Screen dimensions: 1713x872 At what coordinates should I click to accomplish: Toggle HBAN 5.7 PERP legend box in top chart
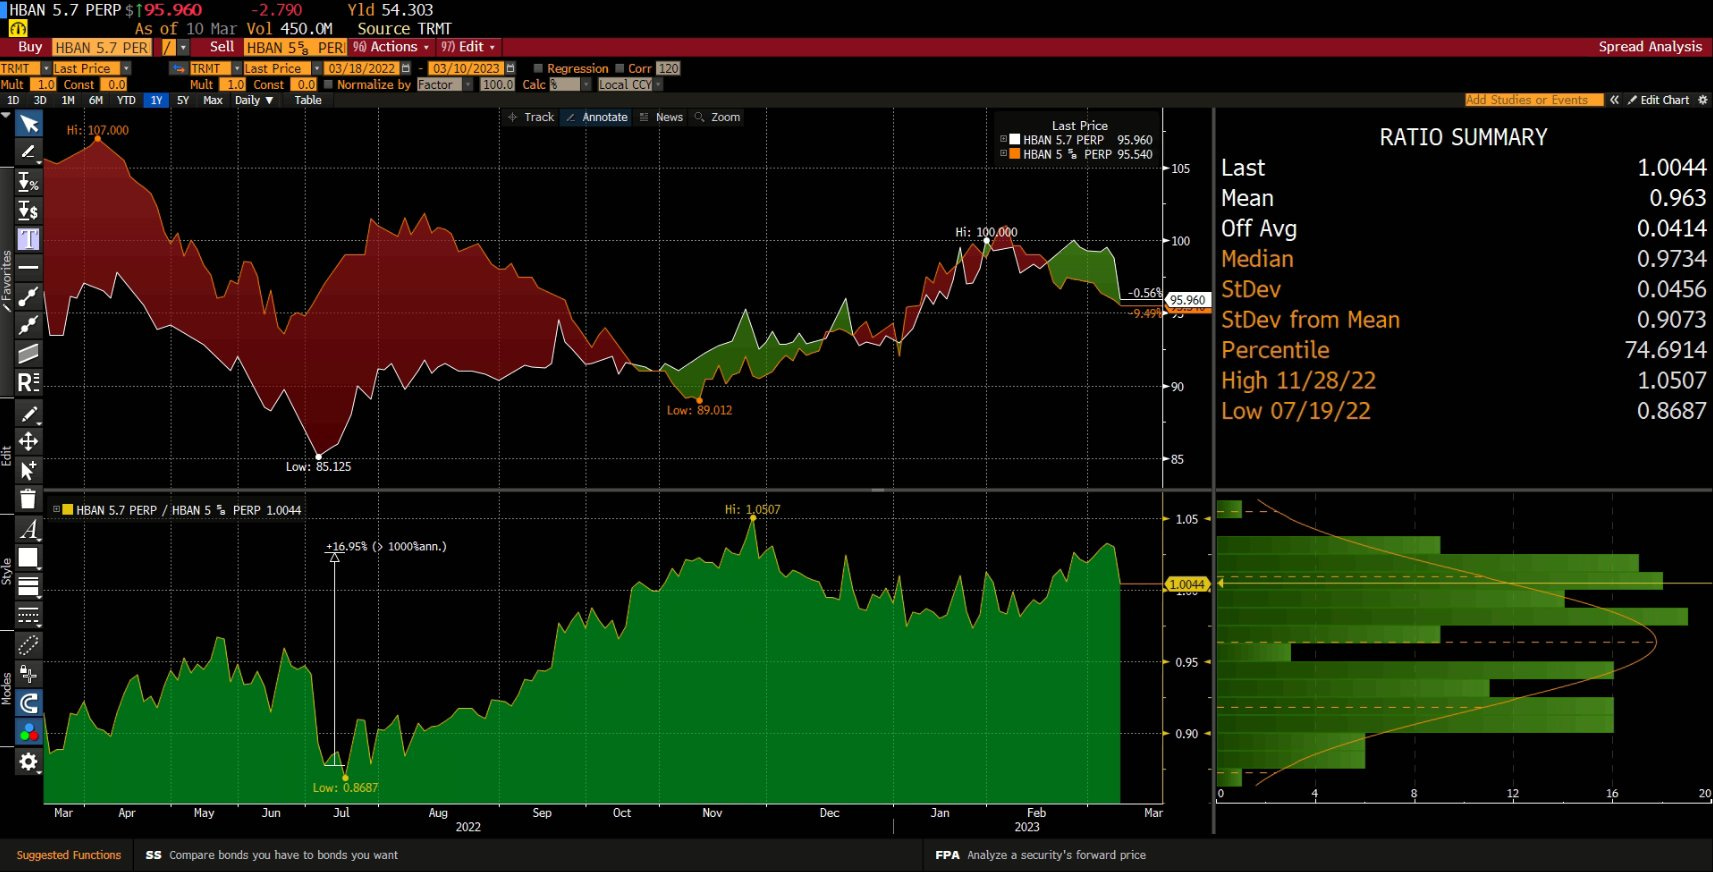[x=1015, y=140]
